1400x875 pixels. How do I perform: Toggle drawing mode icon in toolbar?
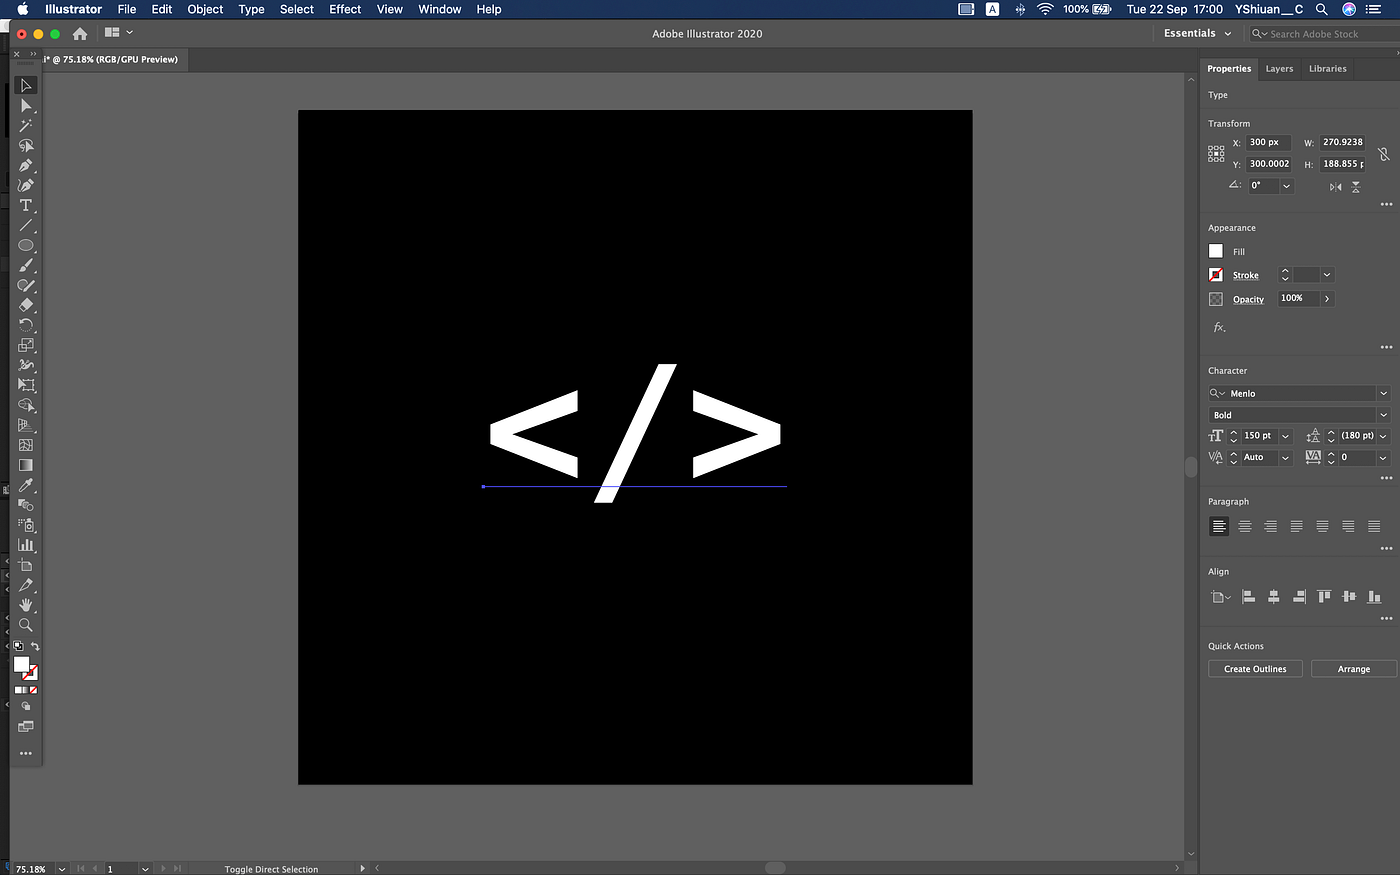point(26,706)
